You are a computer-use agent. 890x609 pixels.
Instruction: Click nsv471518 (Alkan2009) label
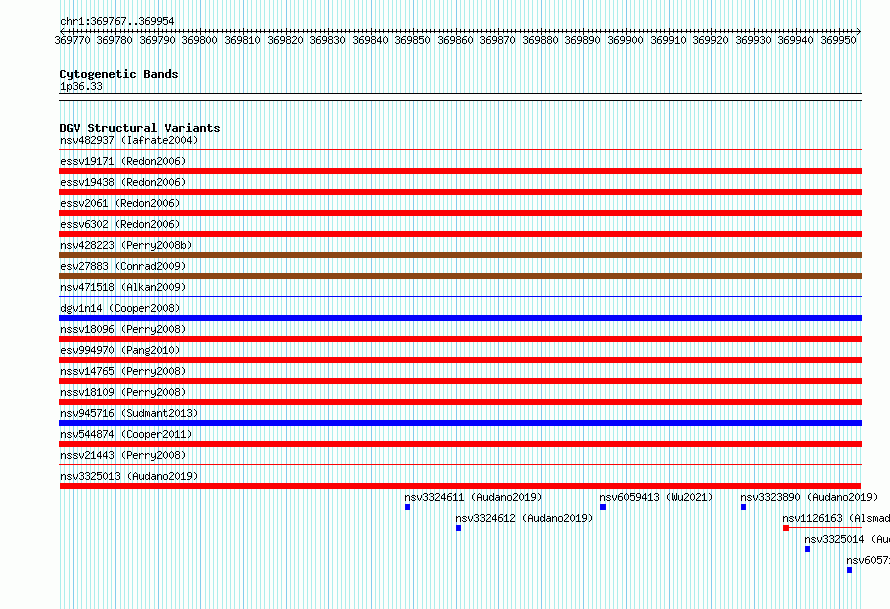pyautogui.click(x=123, y=287)
